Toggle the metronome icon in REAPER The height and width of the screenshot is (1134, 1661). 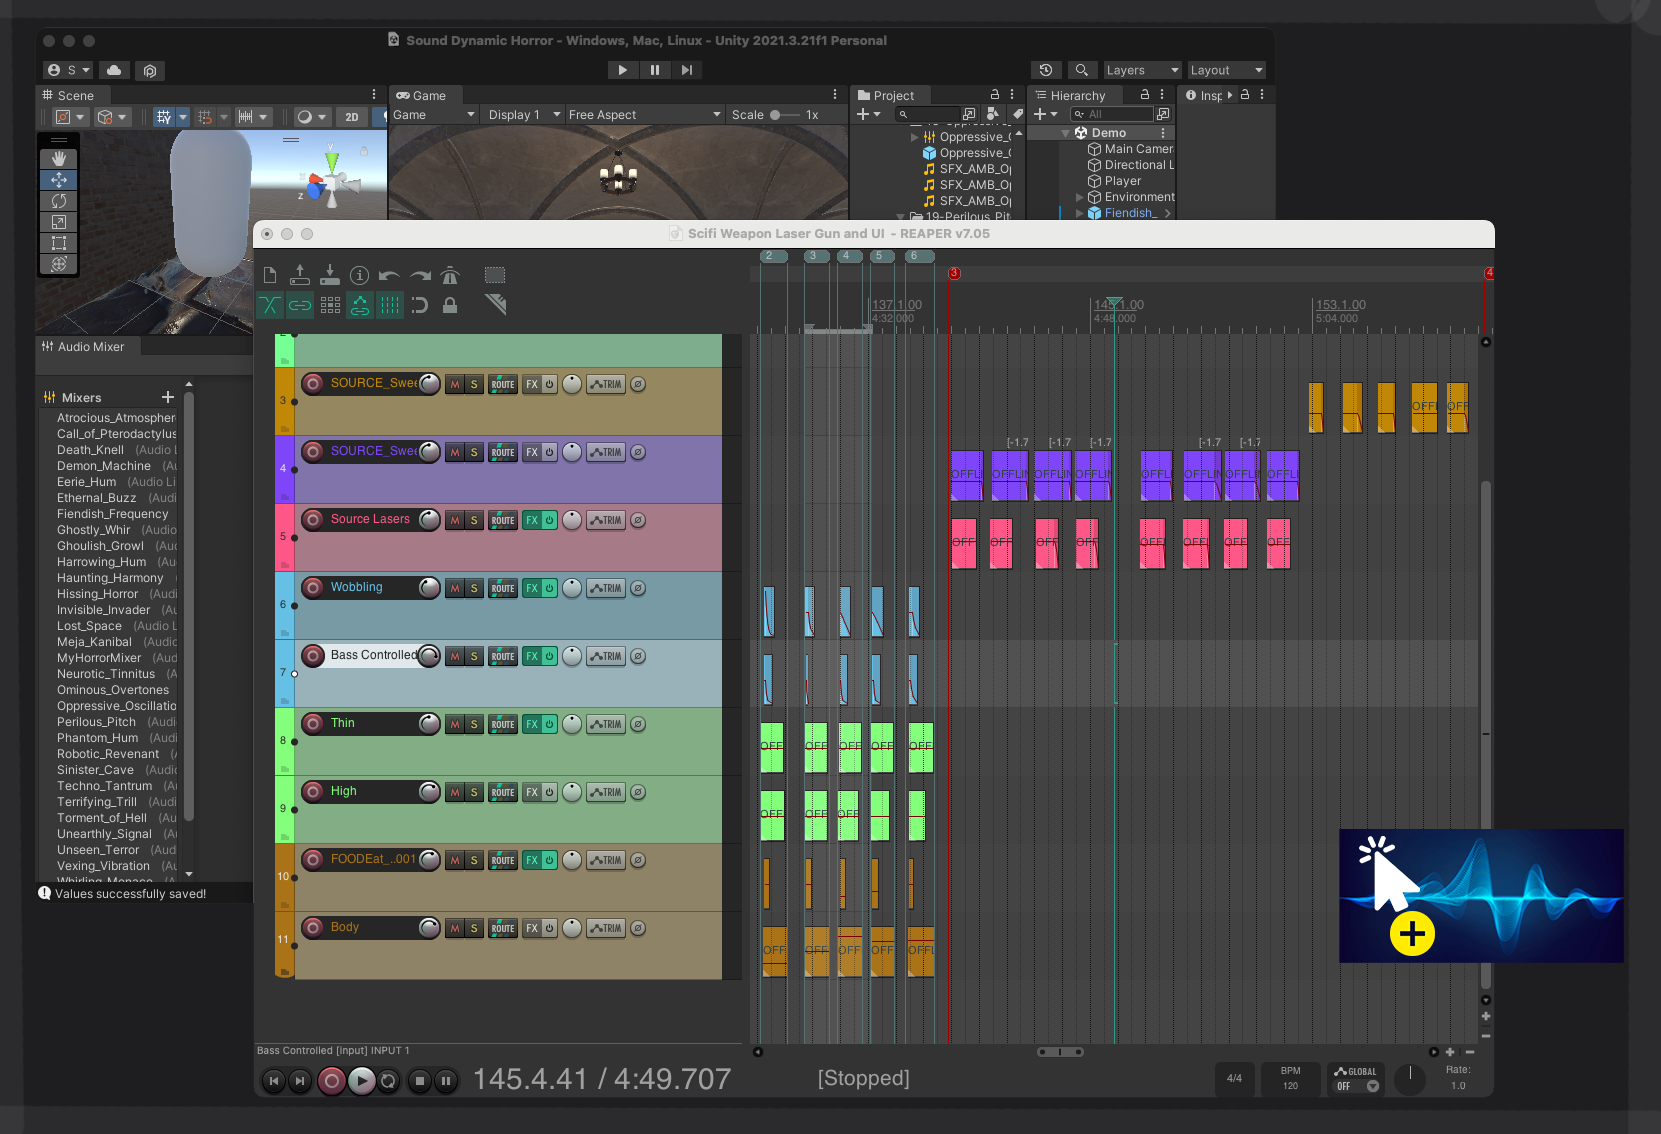pos(450,275)
